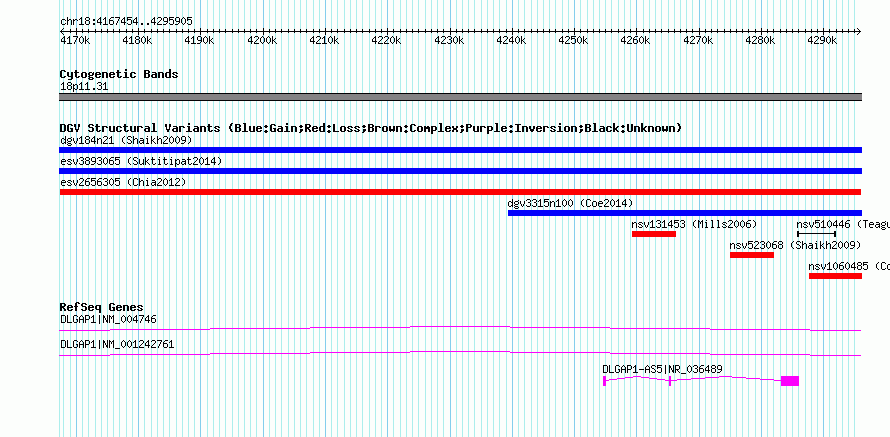Select the nsv1060485 red loss bar
The height and width of the screenshot is (437, 890).
tap(836, 276)
